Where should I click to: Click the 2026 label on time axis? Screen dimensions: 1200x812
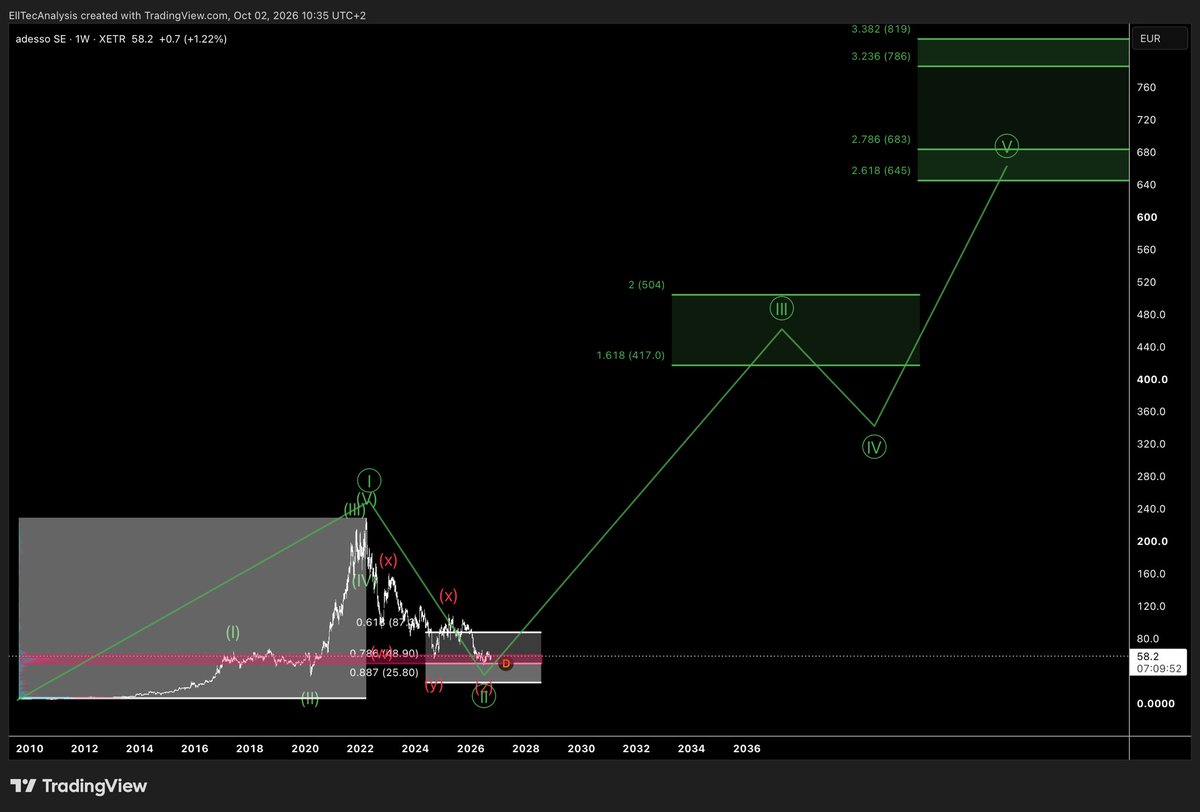coord(470,748)
